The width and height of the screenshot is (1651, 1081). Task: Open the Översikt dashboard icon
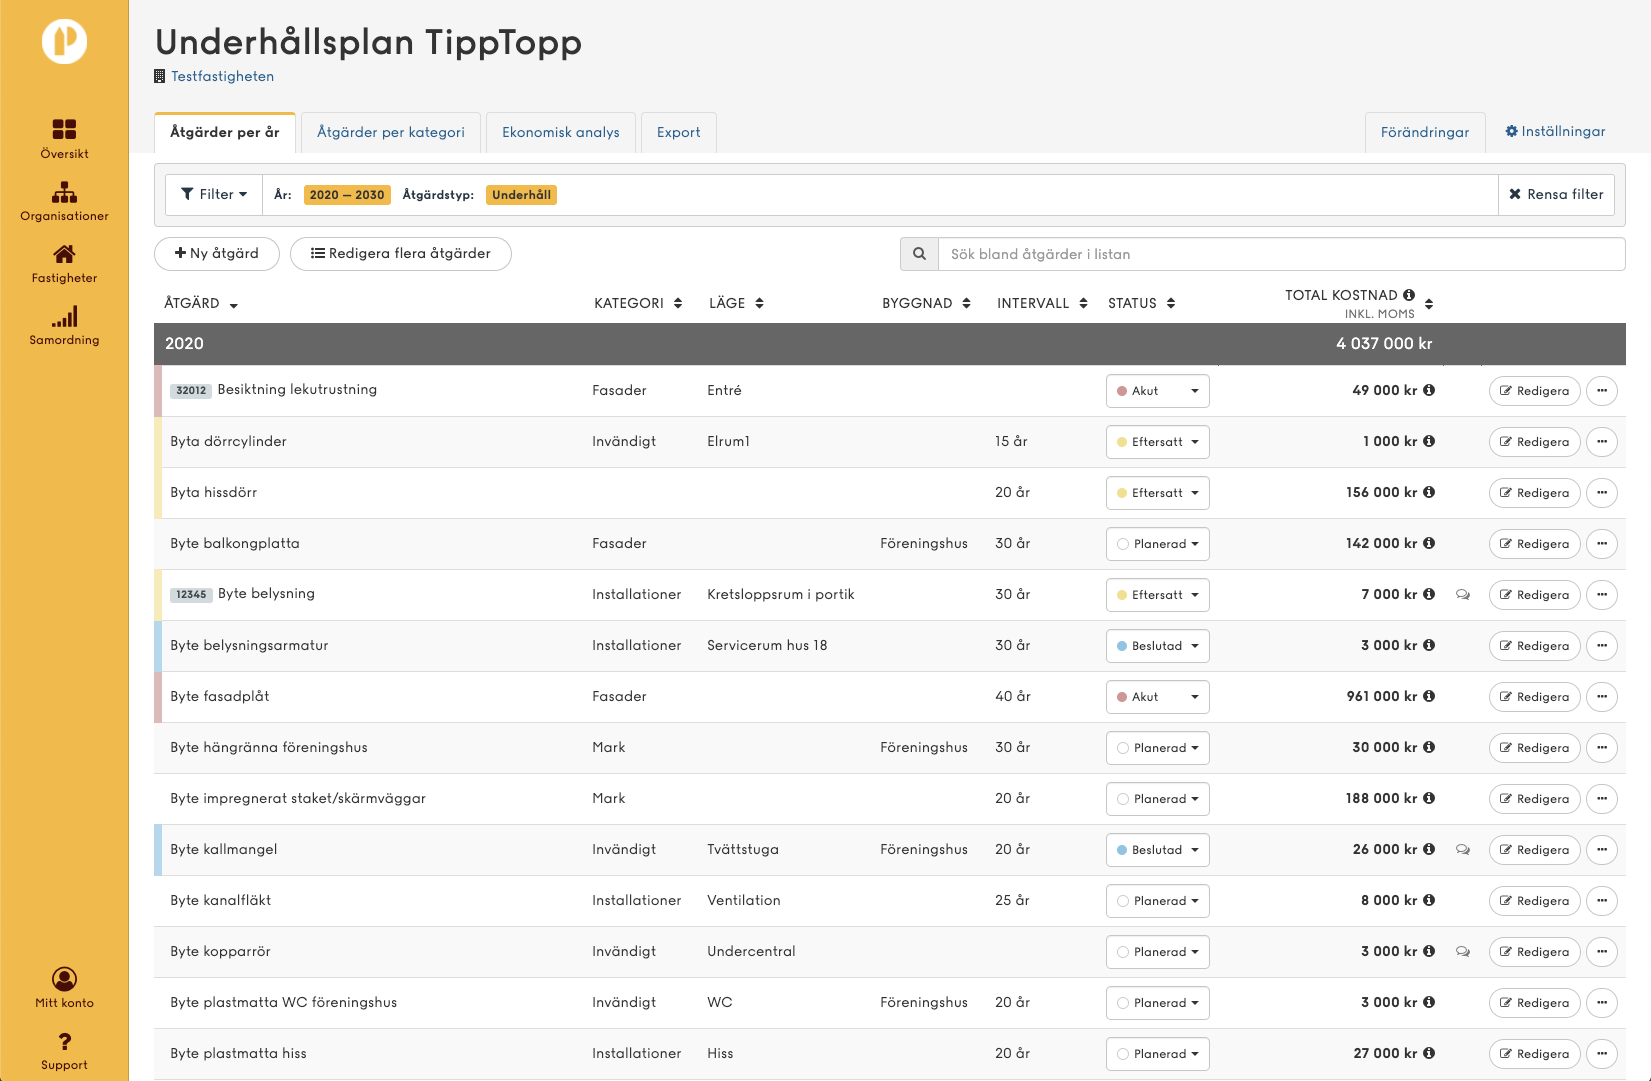pos(64,130)
